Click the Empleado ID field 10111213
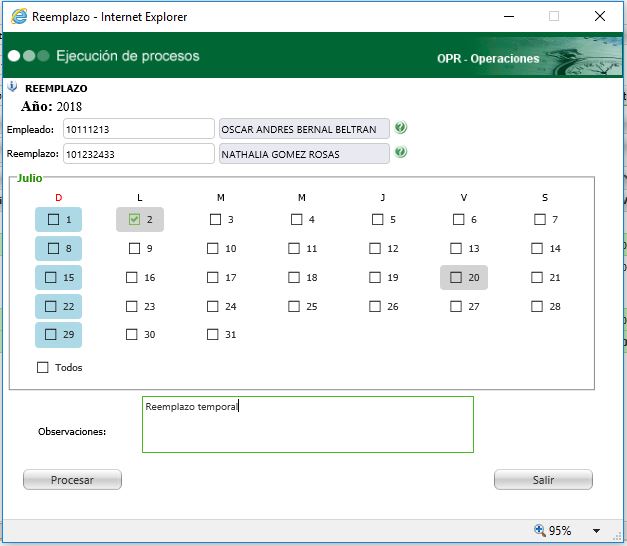Screen dimensions: 627x546 pyautogui.click(x=139, y=129)
